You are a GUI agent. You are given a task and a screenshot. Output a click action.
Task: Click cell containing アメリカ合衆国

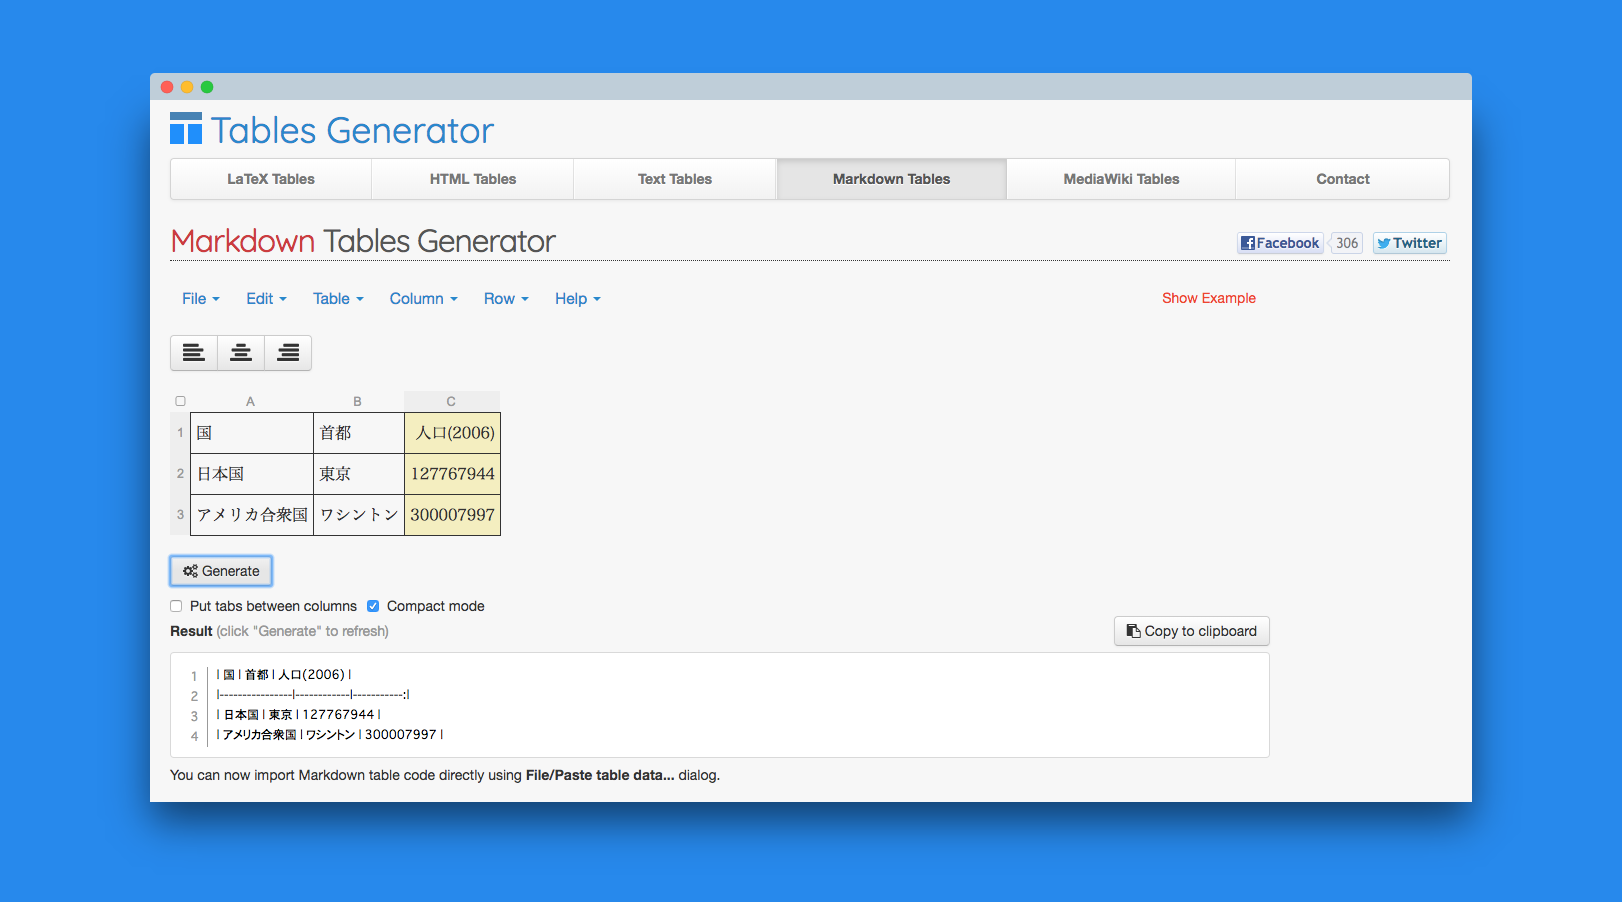click(x=252, y=515)
